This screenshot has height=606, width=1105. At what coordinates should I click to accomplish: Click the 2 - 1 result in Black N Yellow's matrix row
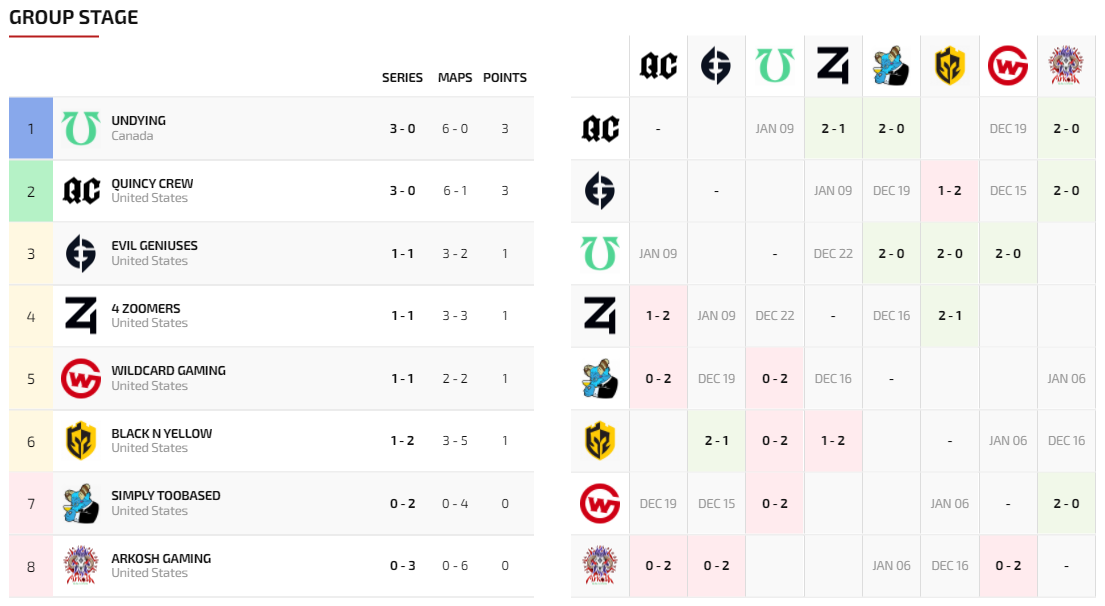[717, 441]
